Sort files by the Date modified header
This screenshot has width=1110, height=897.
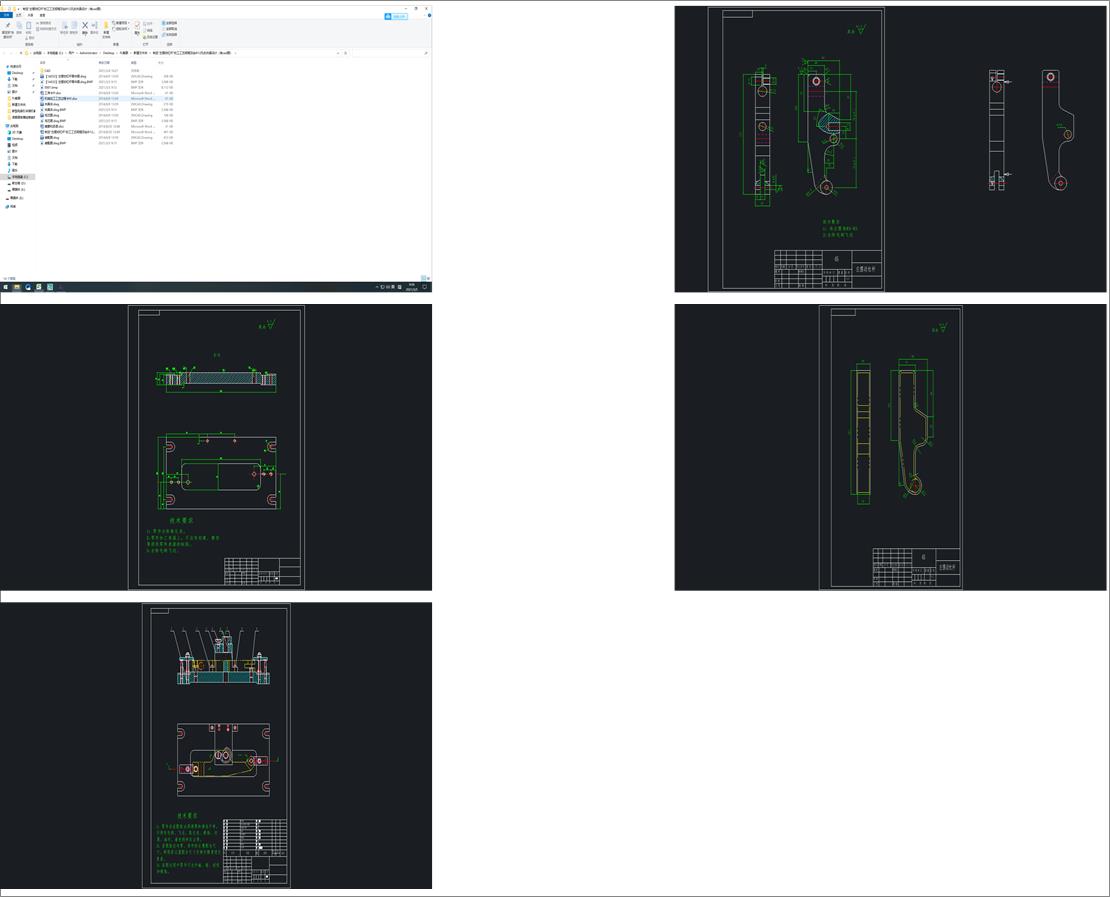point(104,62)
